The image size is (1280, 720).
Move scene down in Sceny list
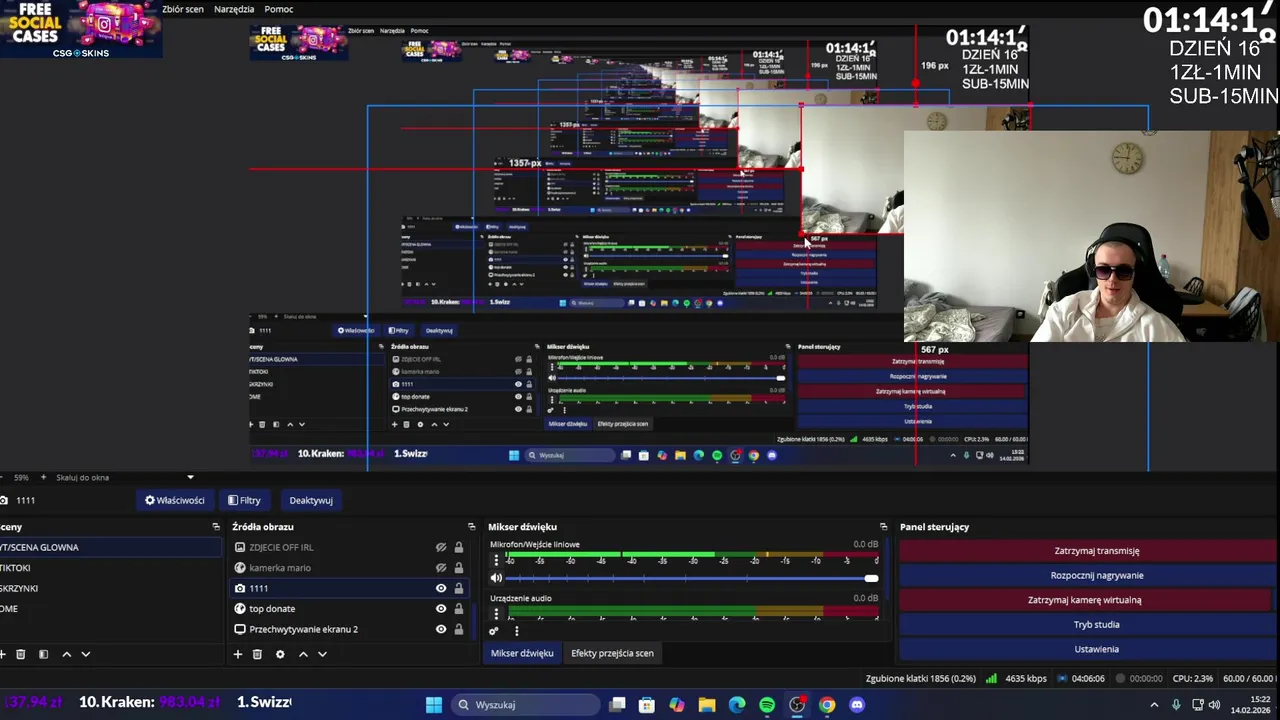86,654
